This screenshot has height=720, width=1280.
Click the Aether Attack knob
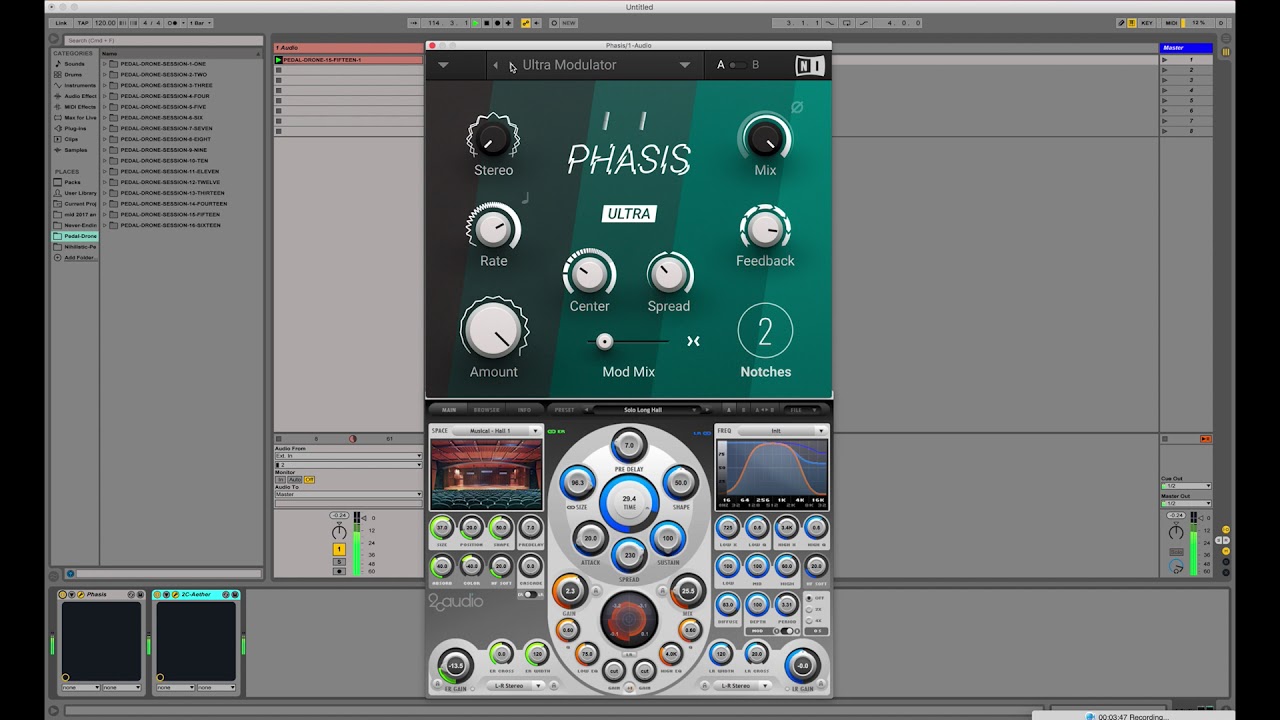point(590,538)
